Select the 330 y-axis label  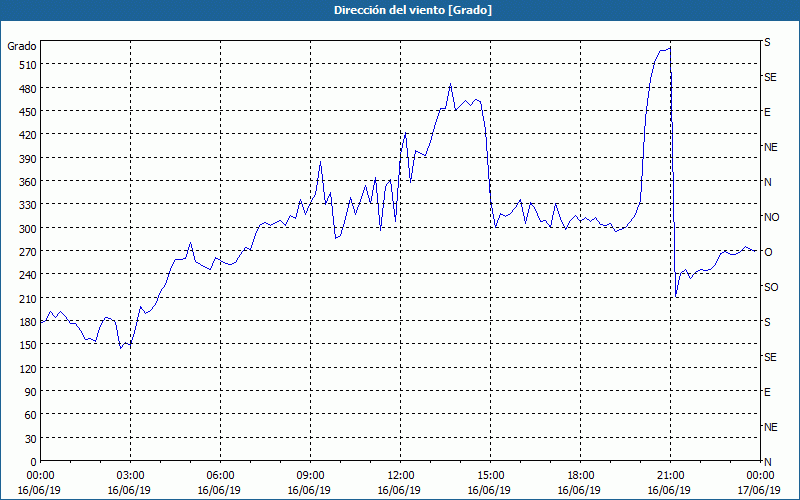(x=28, y=205)
